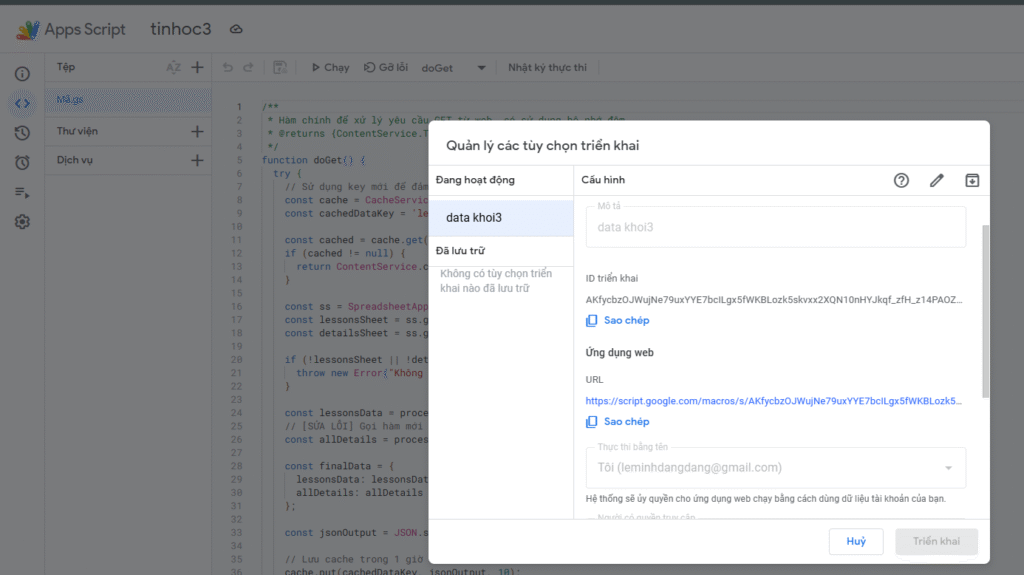1024x575 pixels.
Task: Copy web app URL with Sao chép
Action: pos(618,421)
